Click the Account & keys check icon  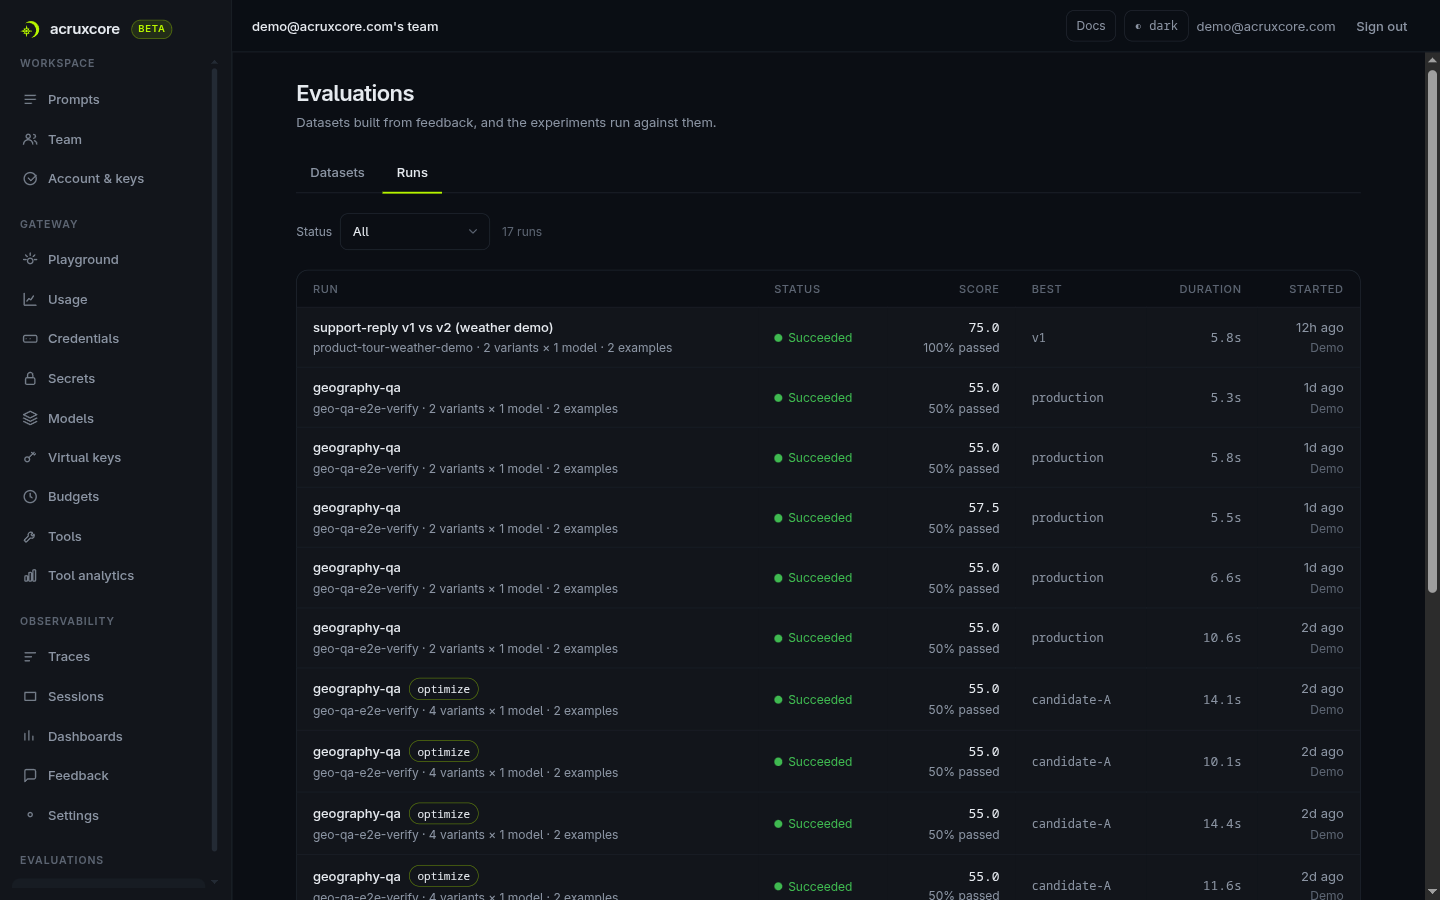pos(30,178)
